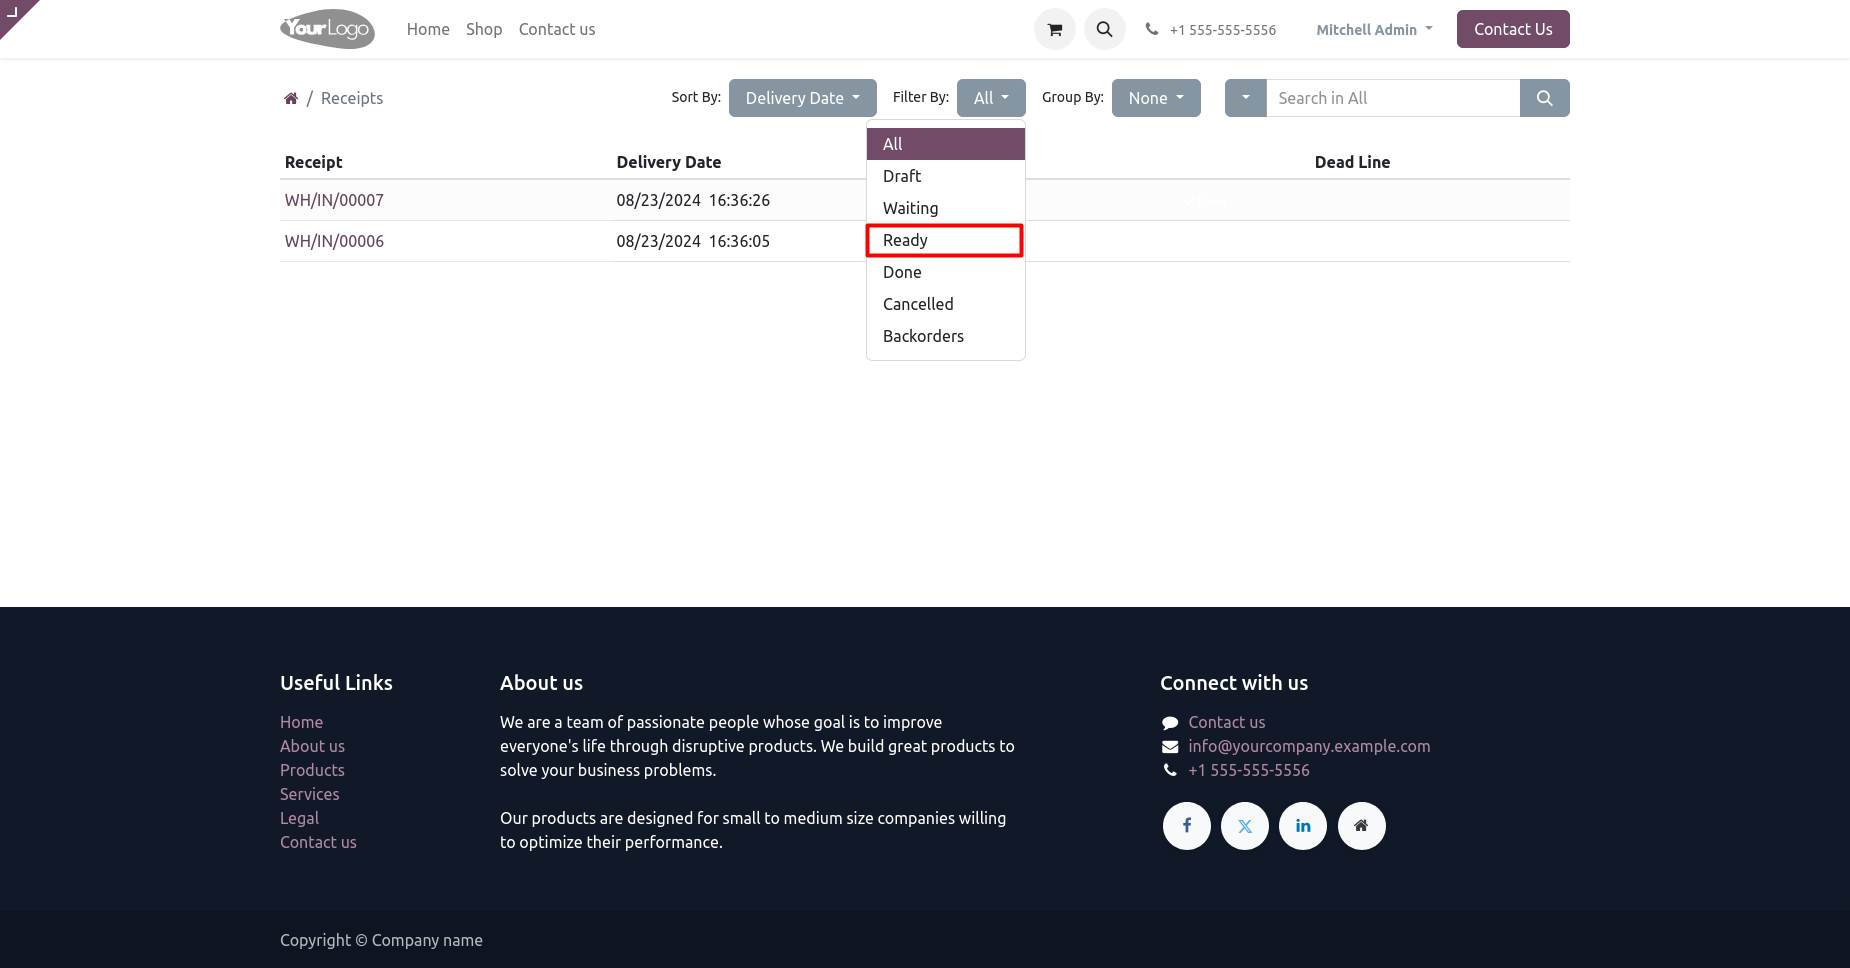Screen dimensions: 1850x968
Task: Open the Shop nav link
Action: 484,29
